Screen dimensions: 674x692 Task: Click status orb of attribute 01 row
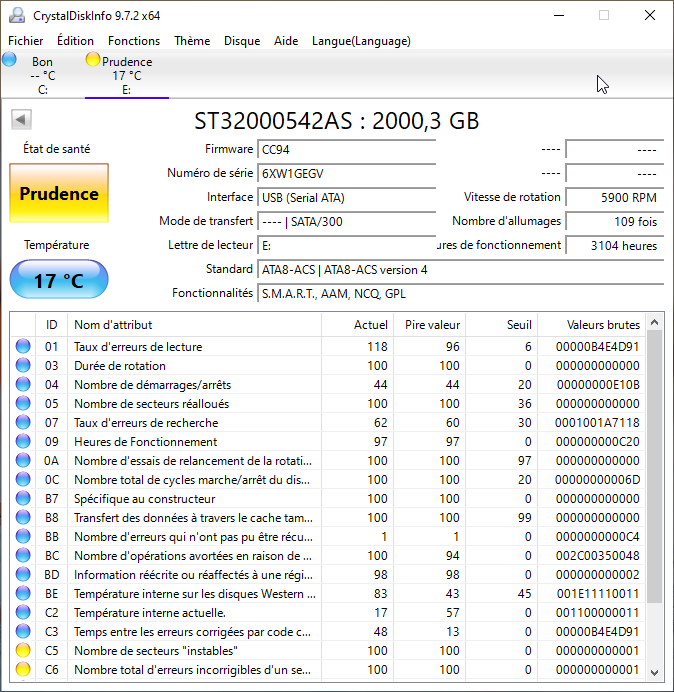(x=23, y=346)
